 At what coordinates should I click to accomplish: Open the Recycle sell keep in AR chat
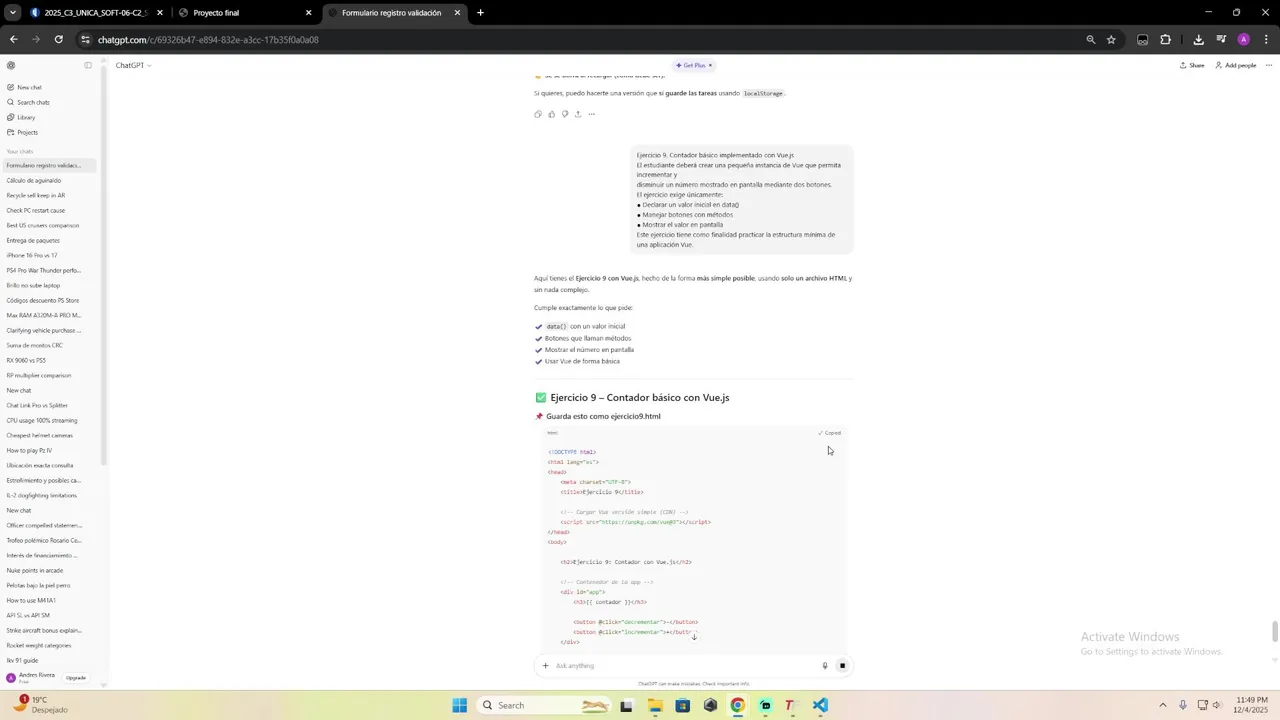tap(50, 195)
